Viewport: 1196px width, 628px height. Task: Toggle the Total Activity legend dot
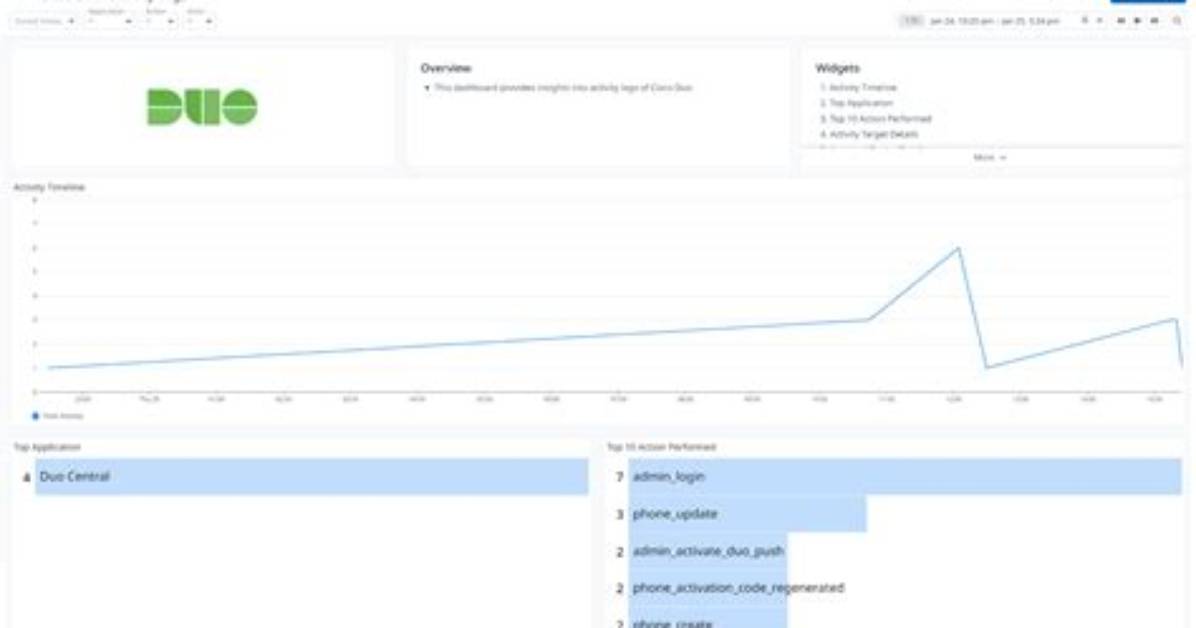(x=35, y=416)
